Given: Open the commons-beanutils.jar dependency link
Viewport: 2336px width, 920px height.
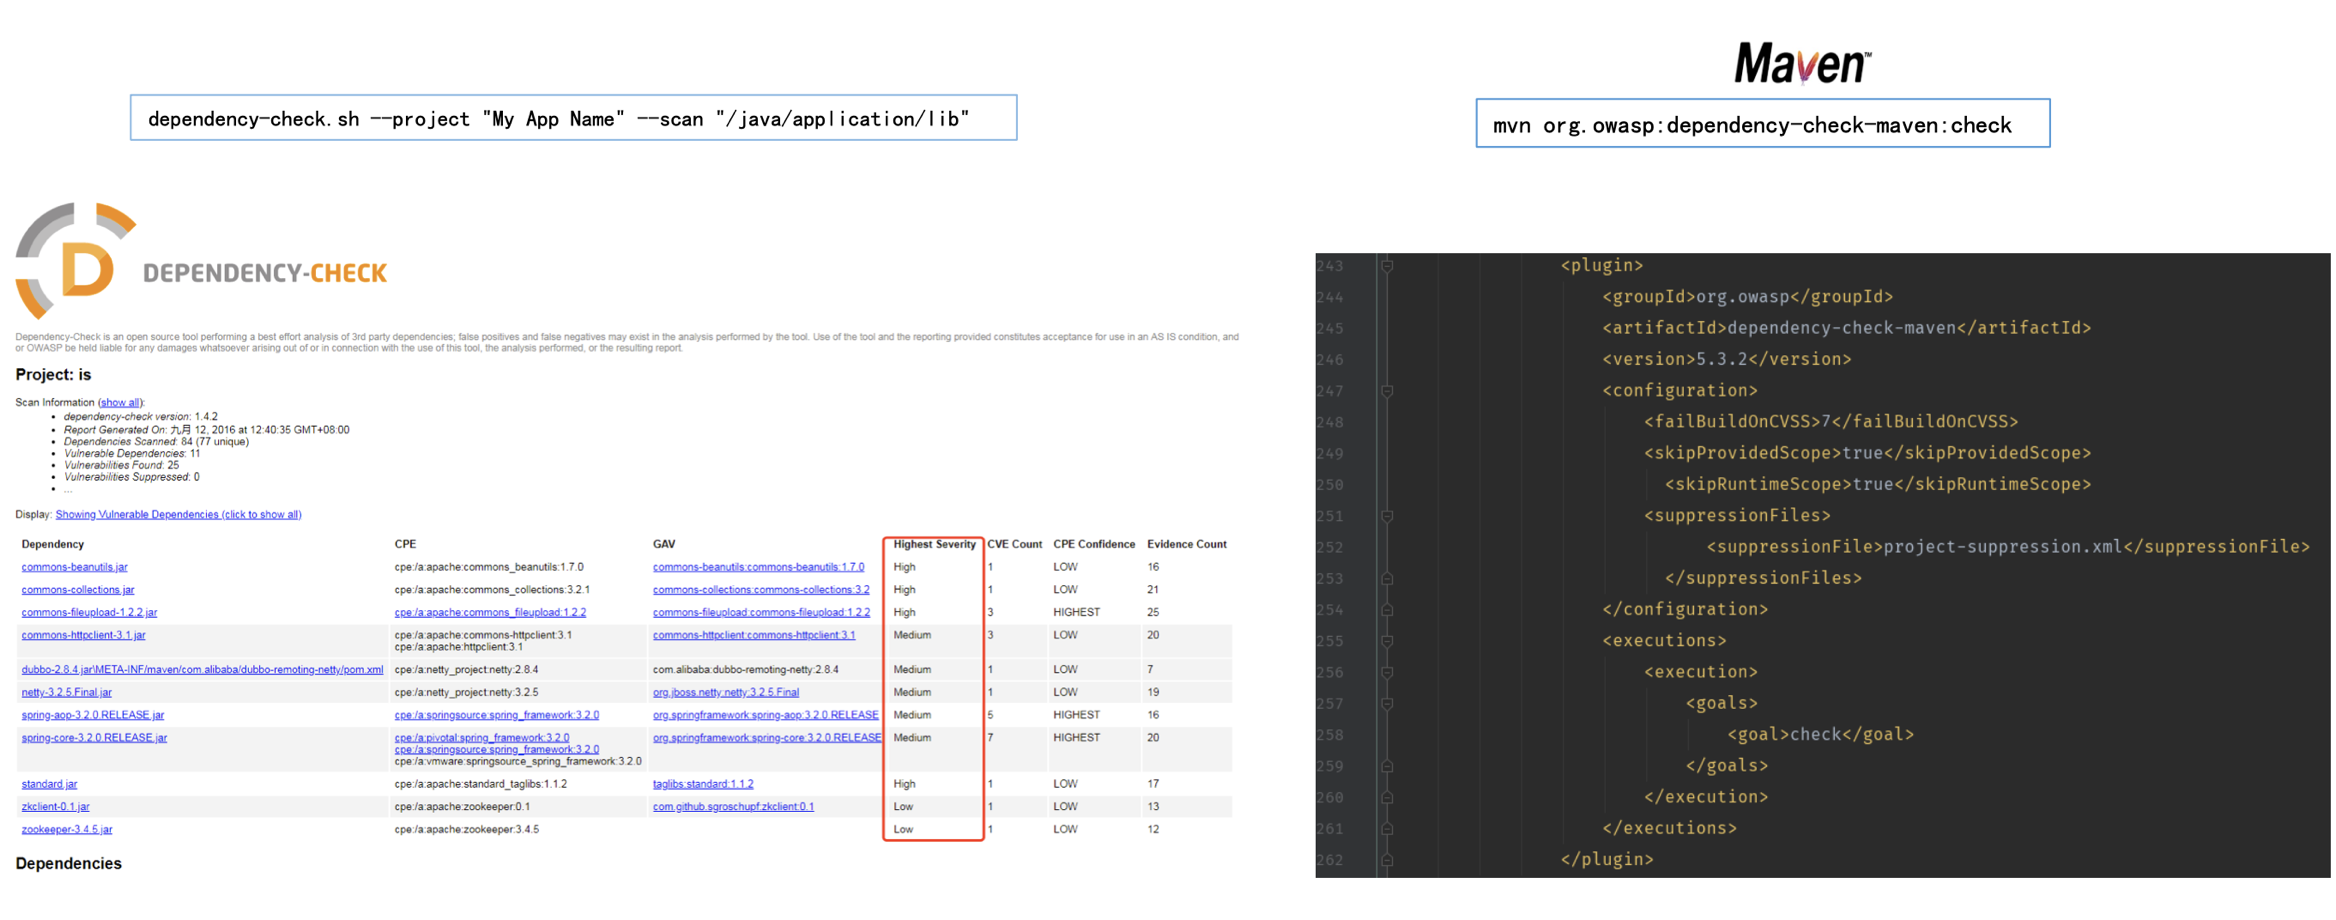Looking at the screenshot, I should tap(74, 567).
